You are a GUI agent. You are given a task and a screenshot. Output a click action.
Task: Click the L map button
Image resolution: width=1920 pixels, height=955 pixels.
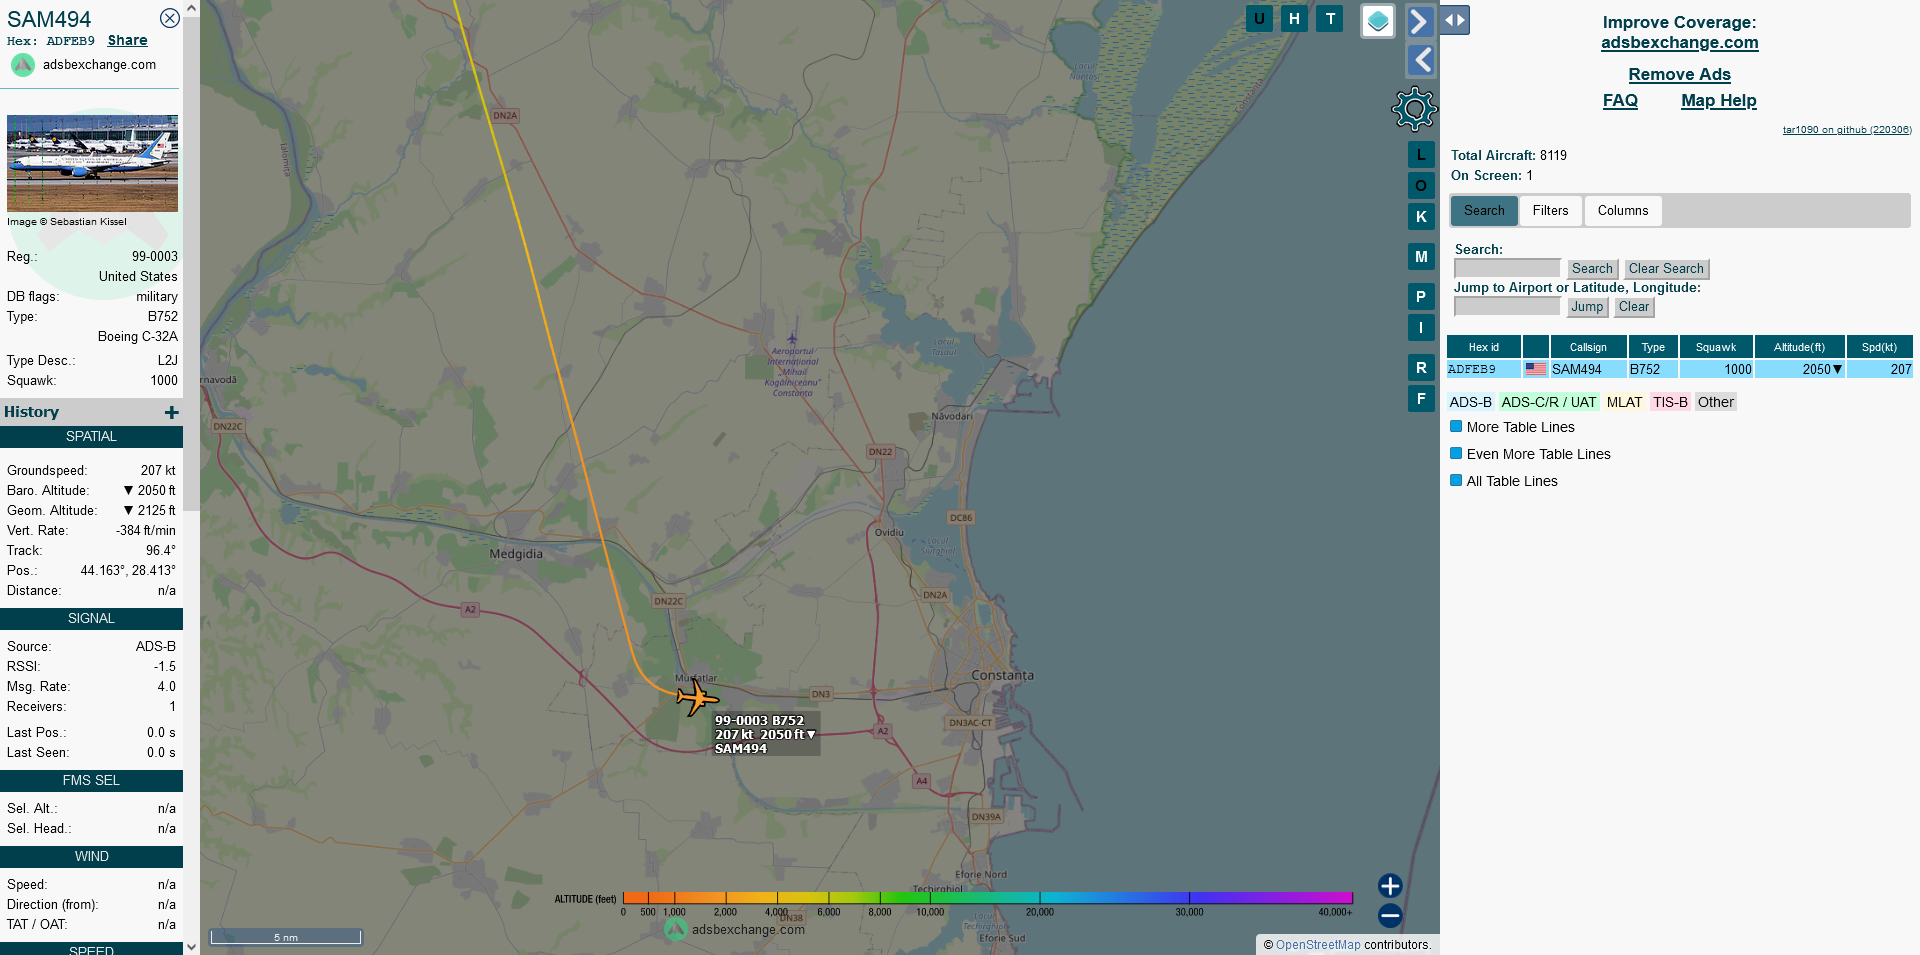pos(1421,154)
